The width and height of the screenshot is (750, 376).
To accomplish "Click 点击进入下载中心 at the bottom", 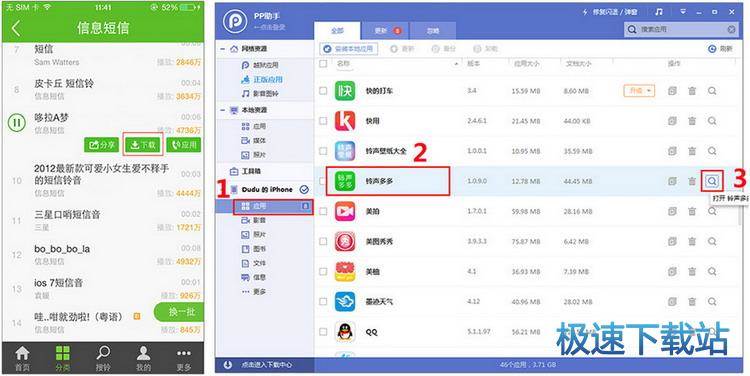I will point(266,365).
